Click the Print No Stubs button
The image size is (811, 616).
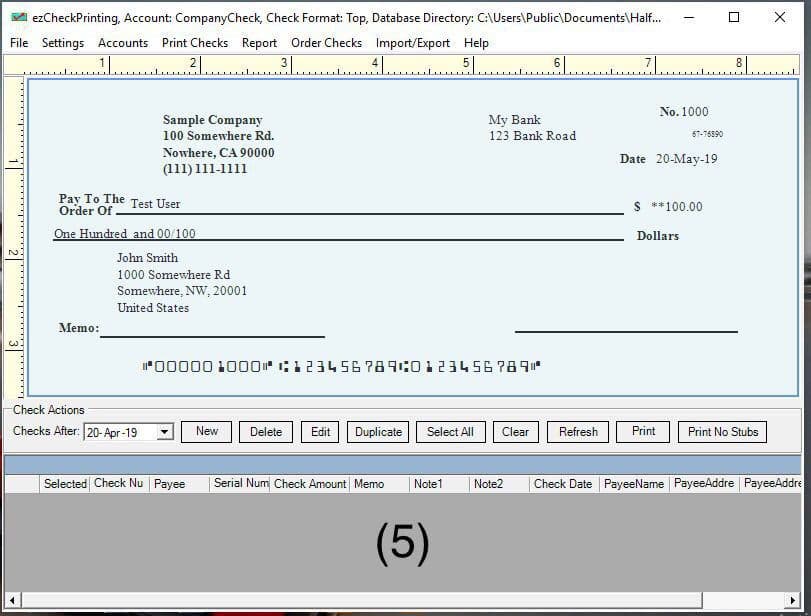723,432
